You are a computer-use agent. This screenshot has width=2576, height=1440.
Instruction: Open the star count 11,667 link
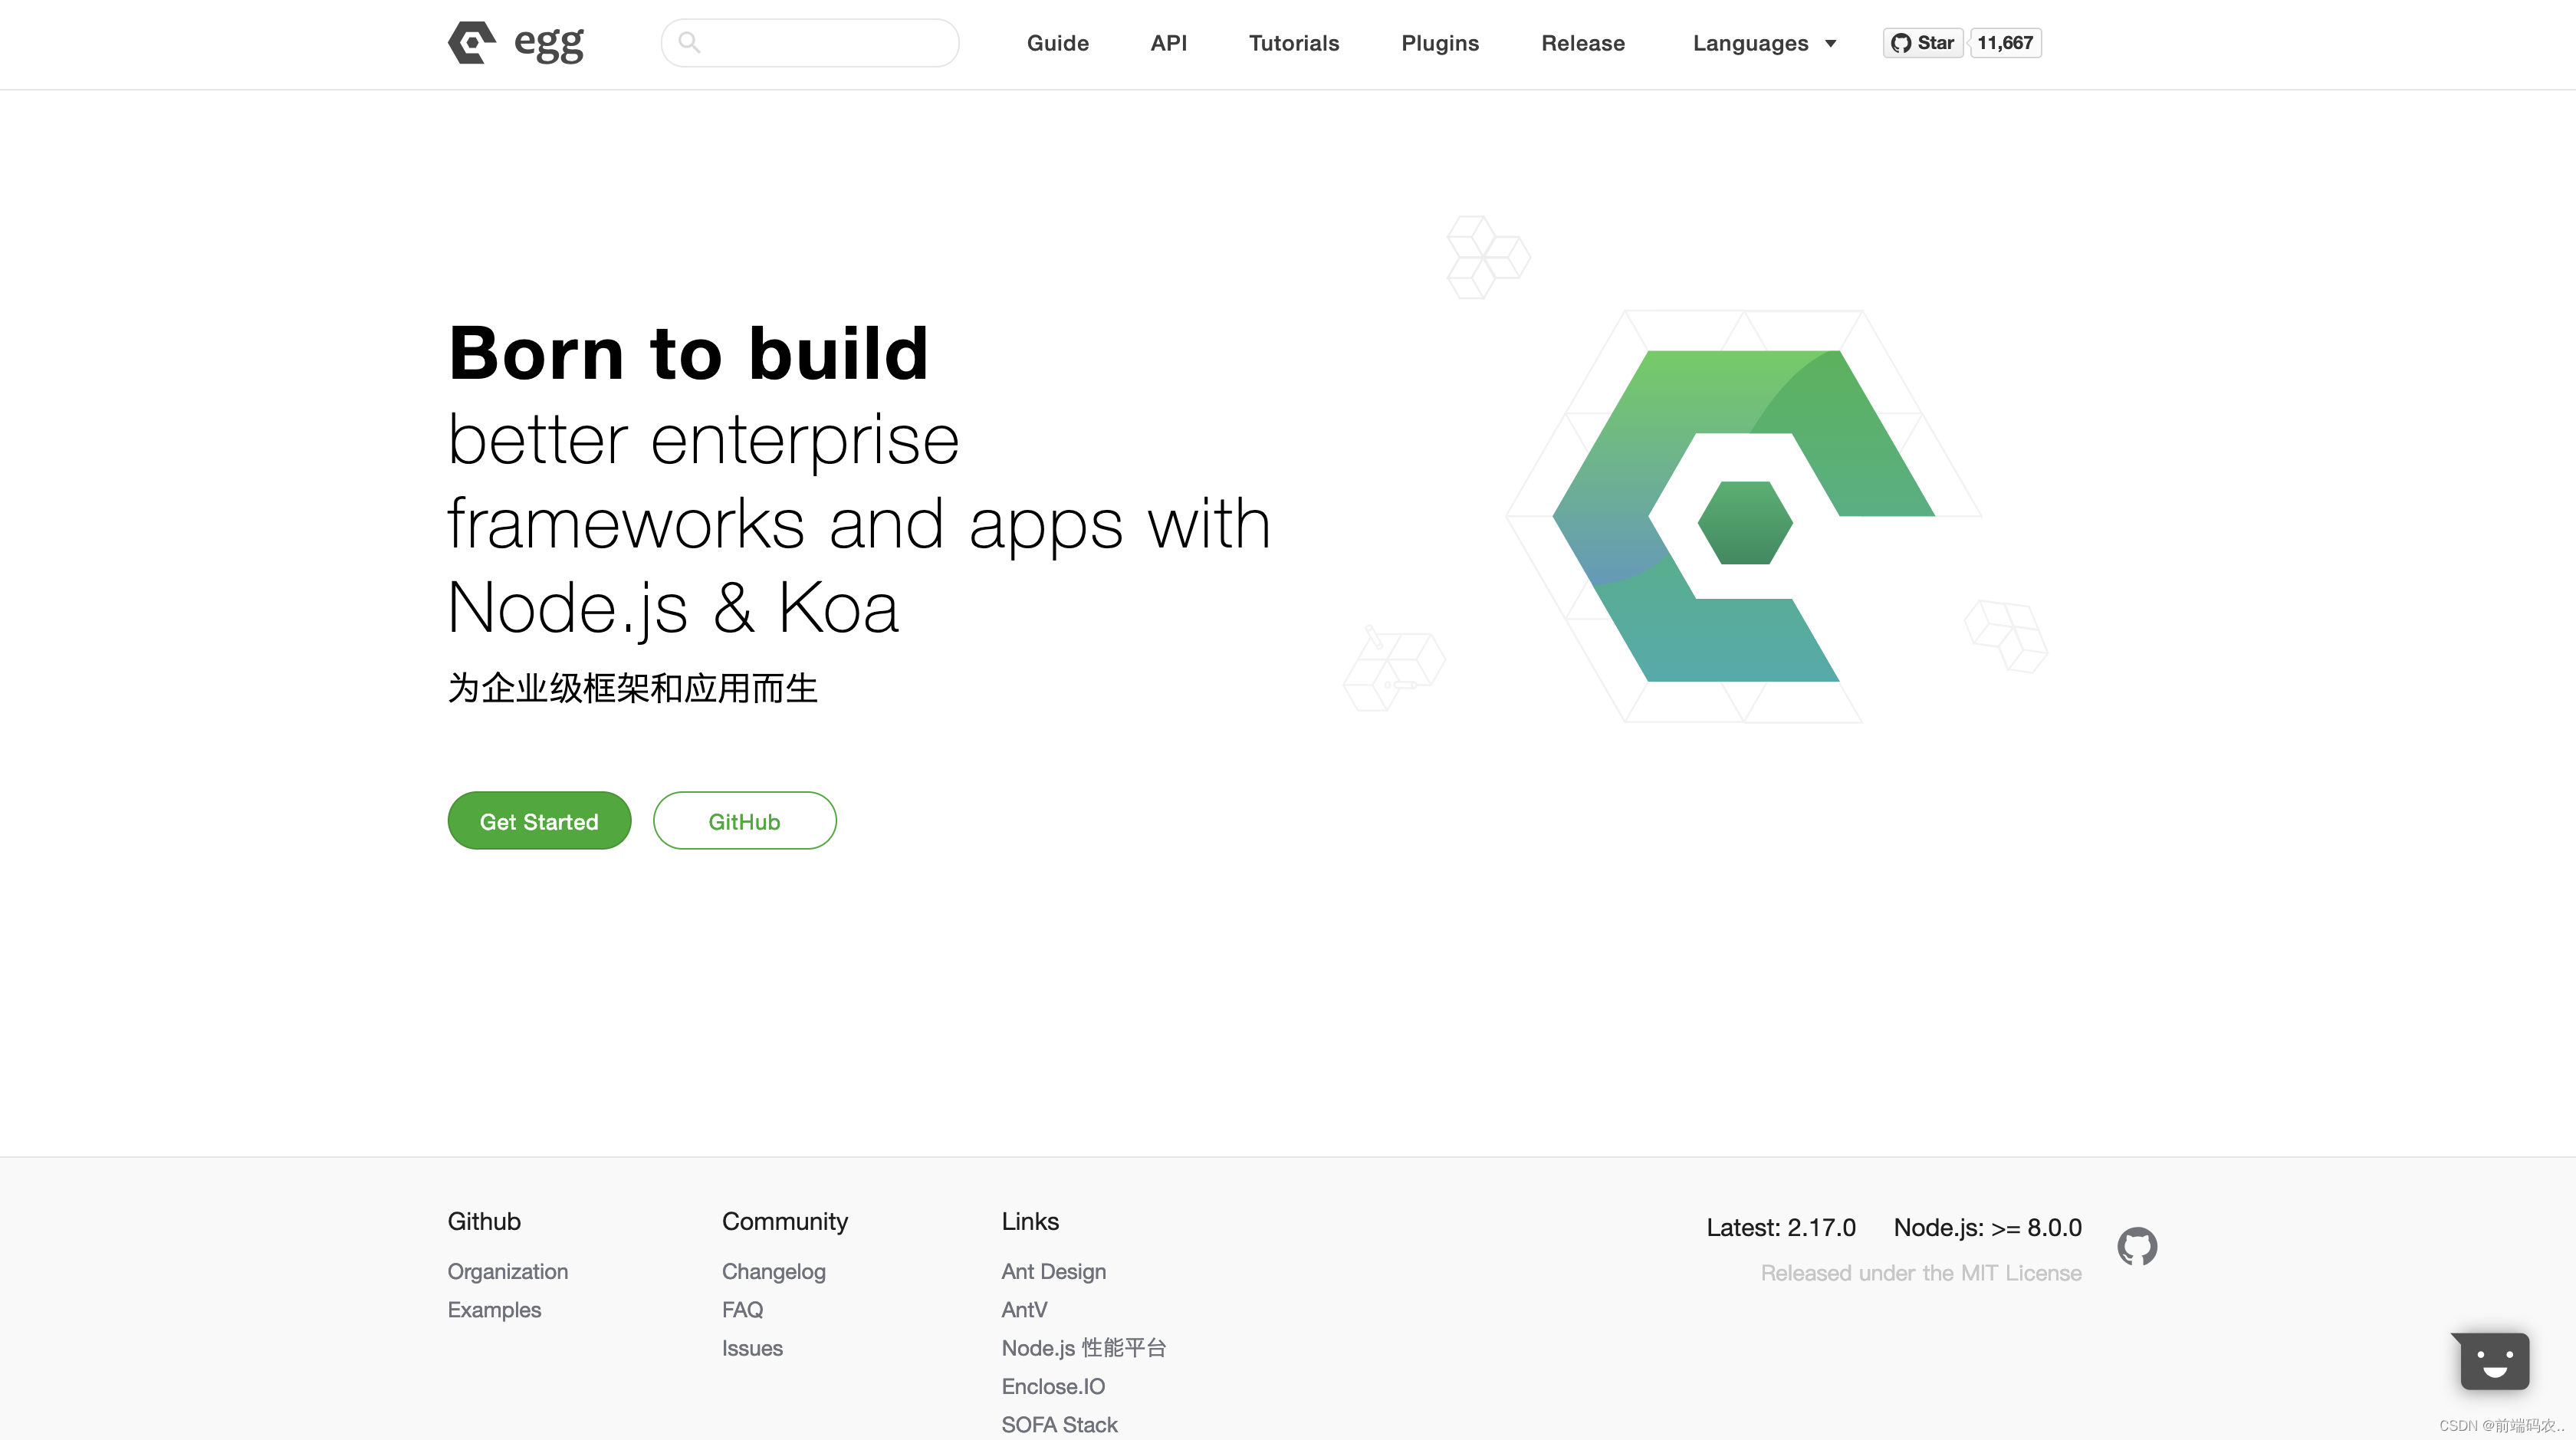point(2005,43)
